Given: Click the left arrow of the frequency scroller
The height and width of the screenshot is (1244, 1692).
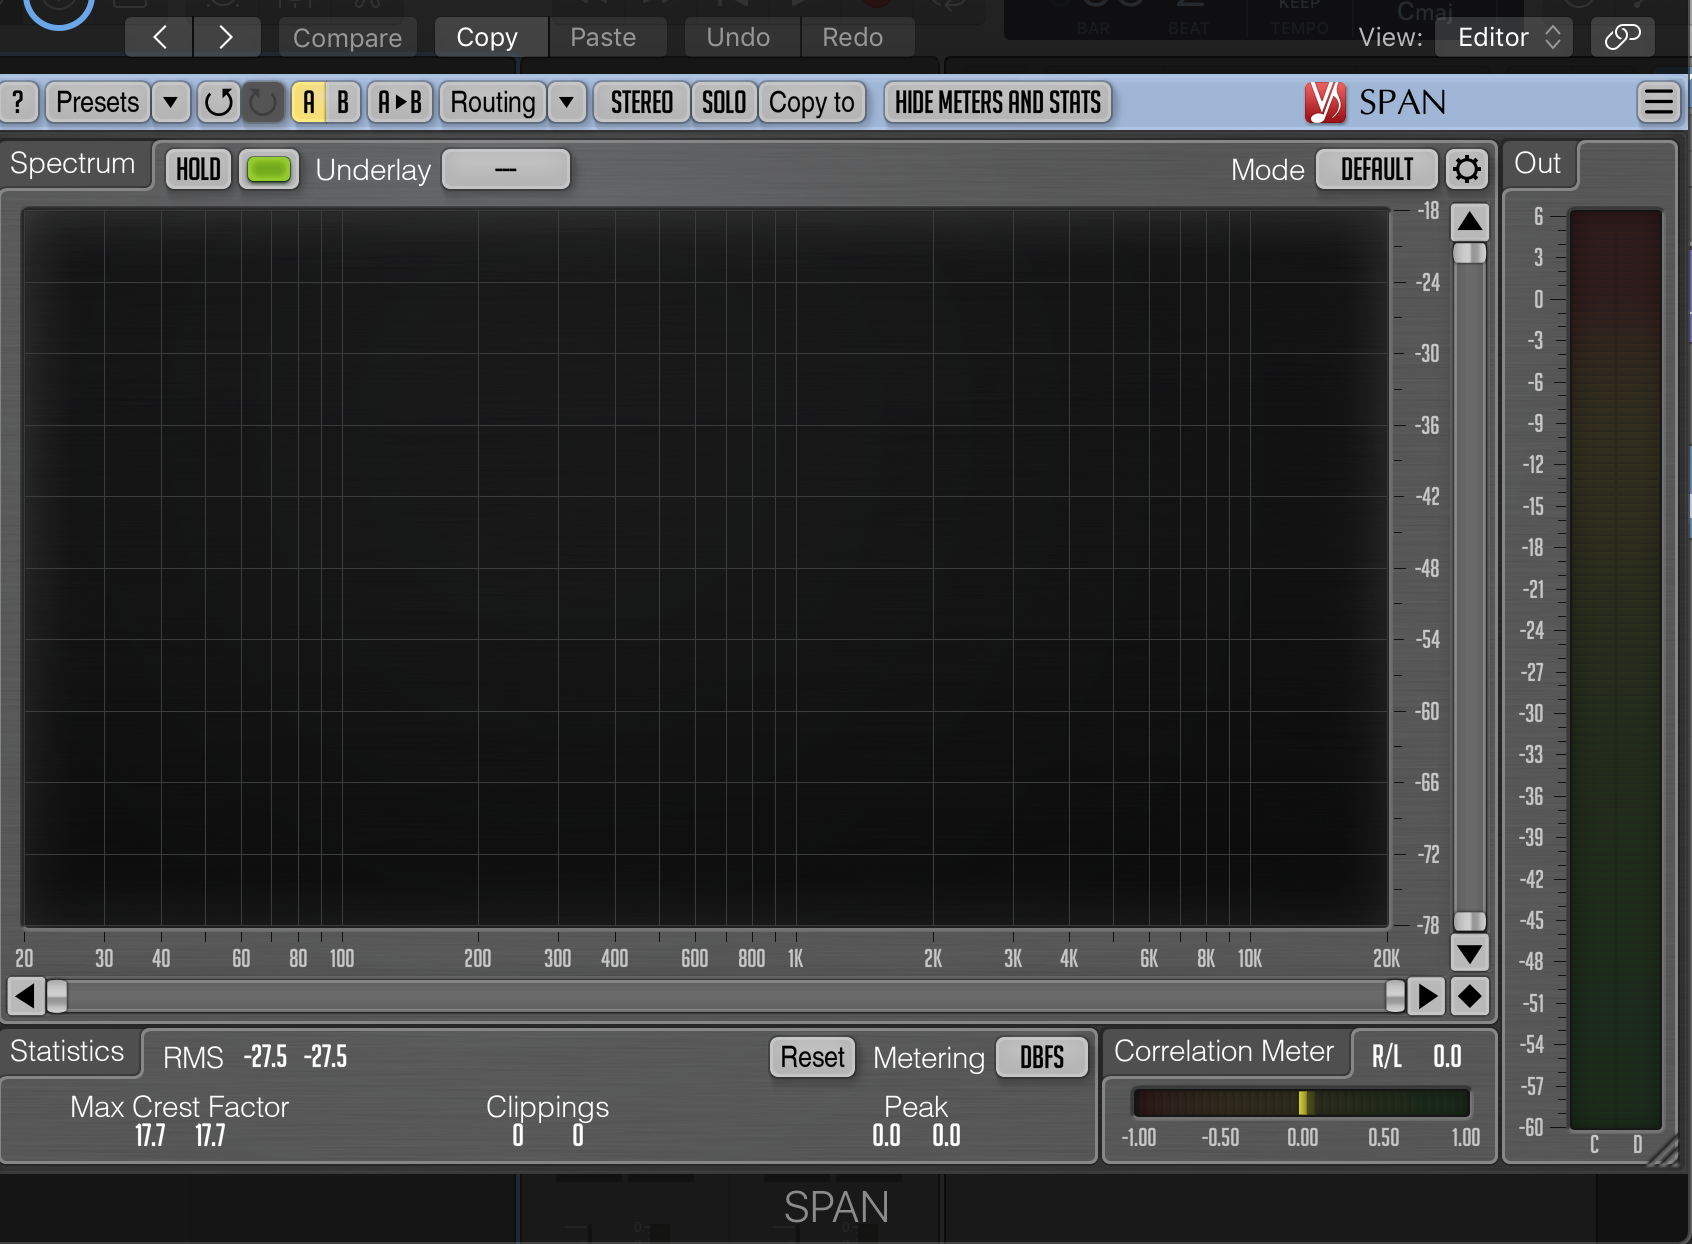Looking at the screenshot, I should (x=25, y=996).
